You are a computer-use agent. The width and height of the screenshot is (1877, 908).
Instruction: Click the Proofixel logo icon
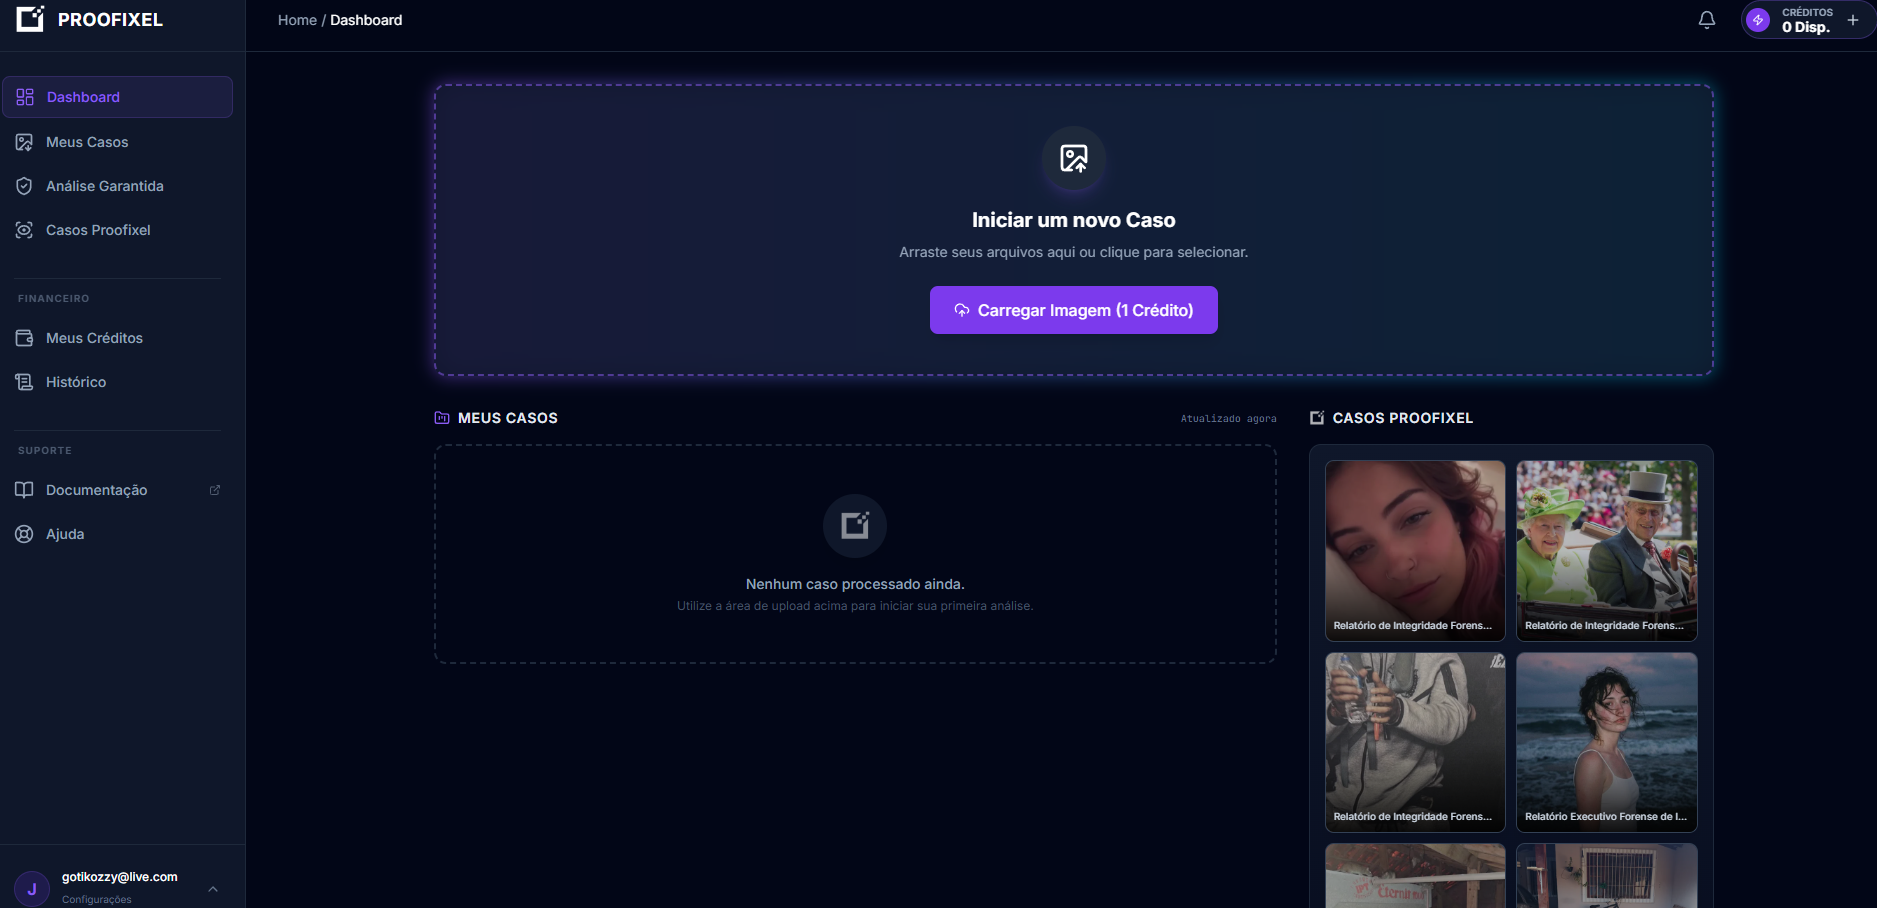coord(30,19)
